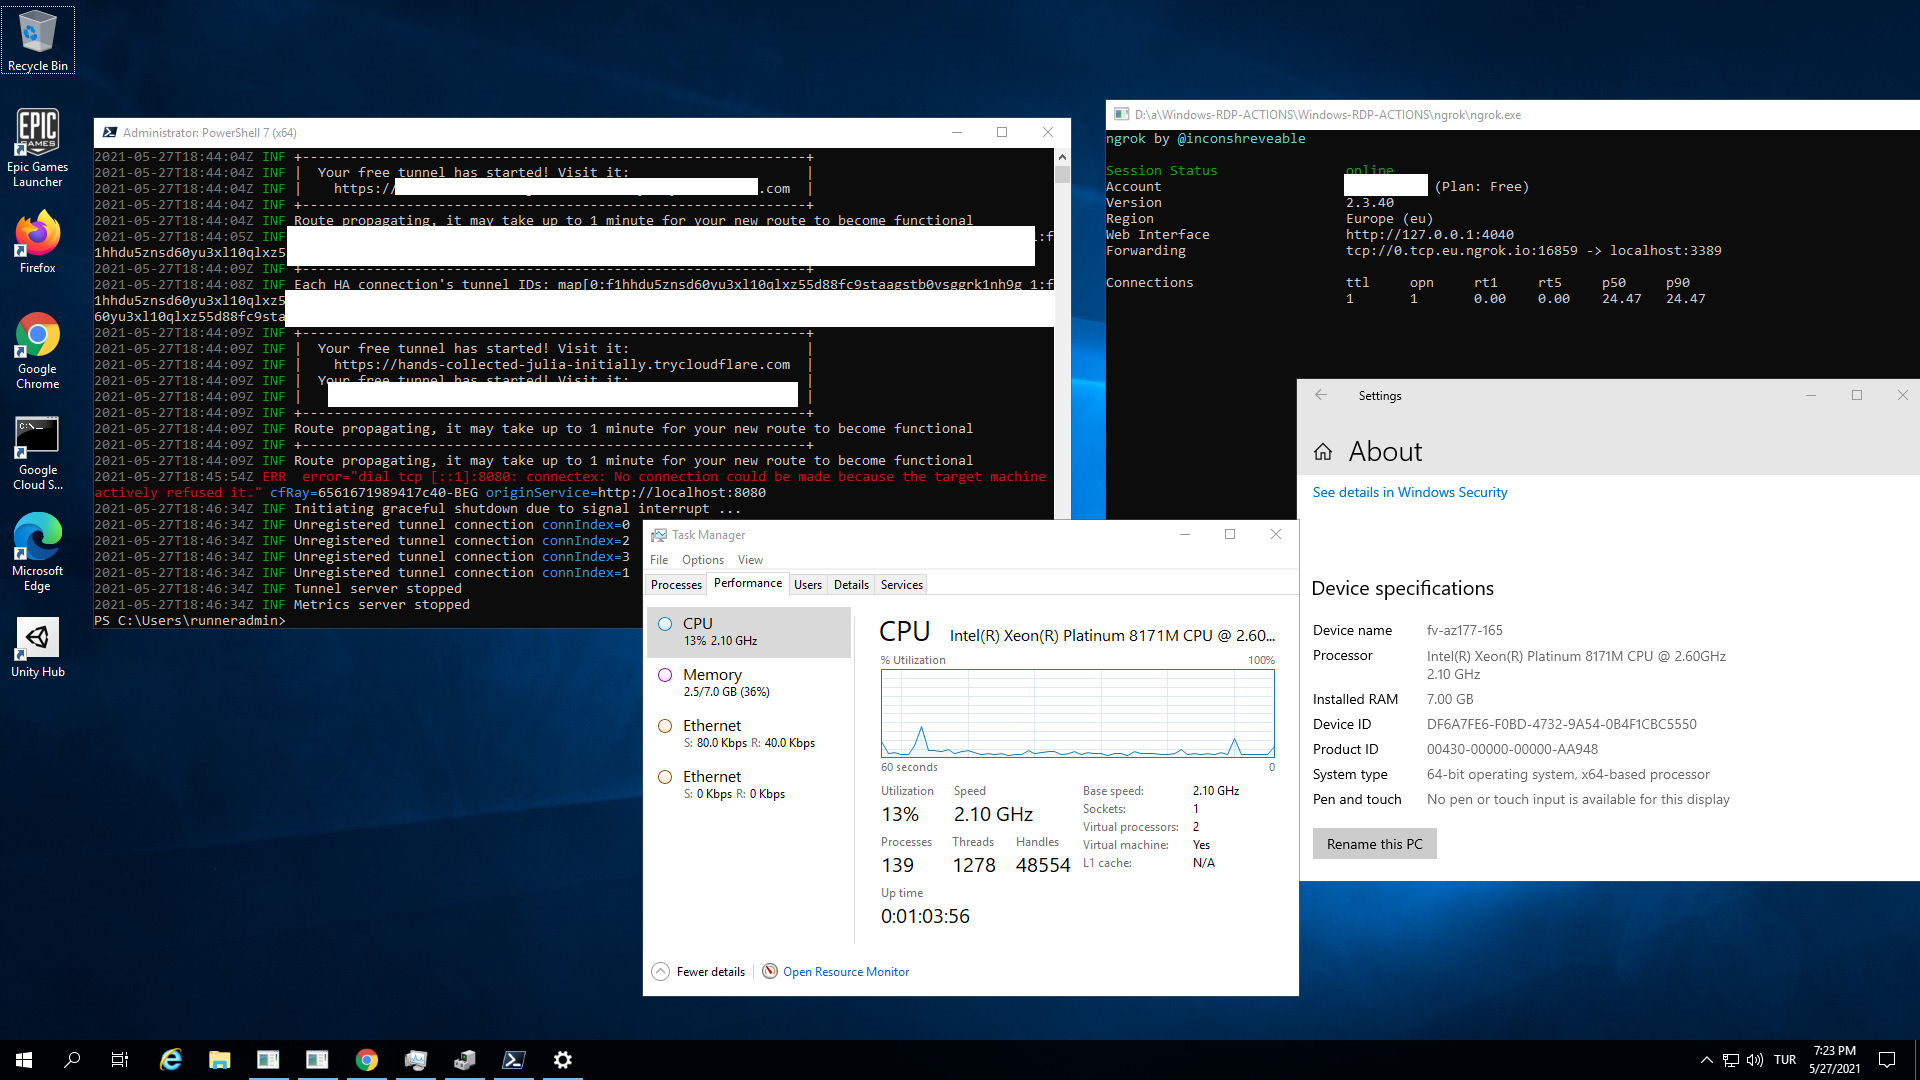
Task: Switch to the Processes tab
Action: pos(676,584)
